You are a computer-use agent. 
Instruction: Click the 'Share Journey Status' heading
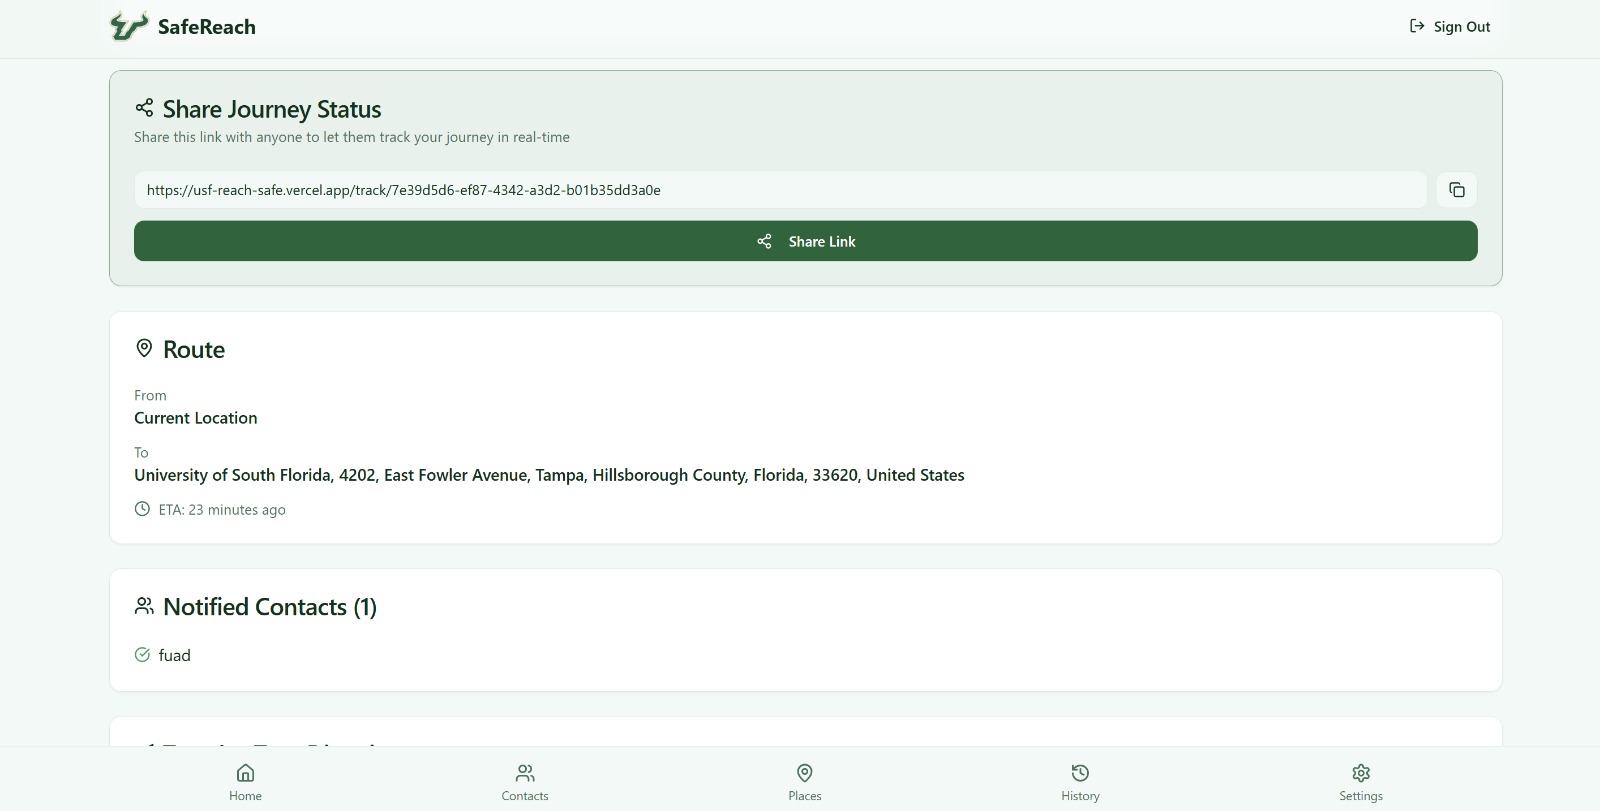coord(272,109)
